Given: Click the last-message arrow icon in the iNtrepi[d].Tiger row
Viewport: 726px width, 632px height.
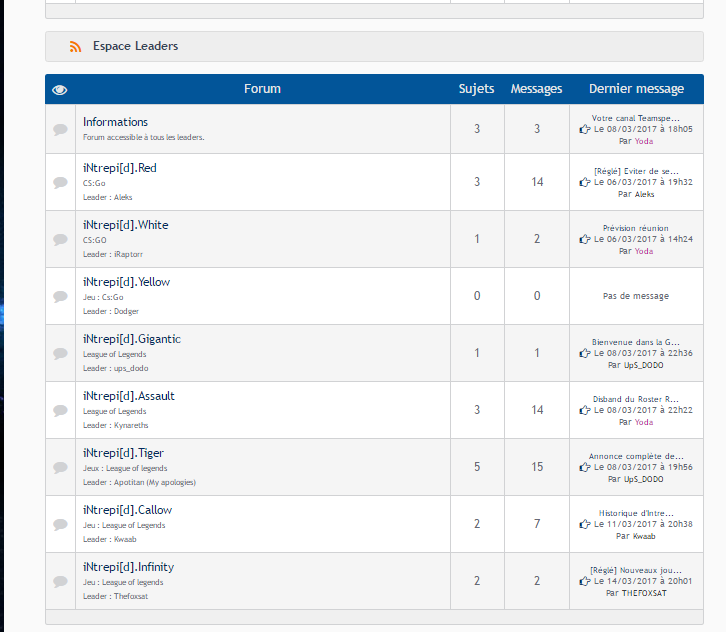Looking at the screenshot, I should tap(584, 467).
